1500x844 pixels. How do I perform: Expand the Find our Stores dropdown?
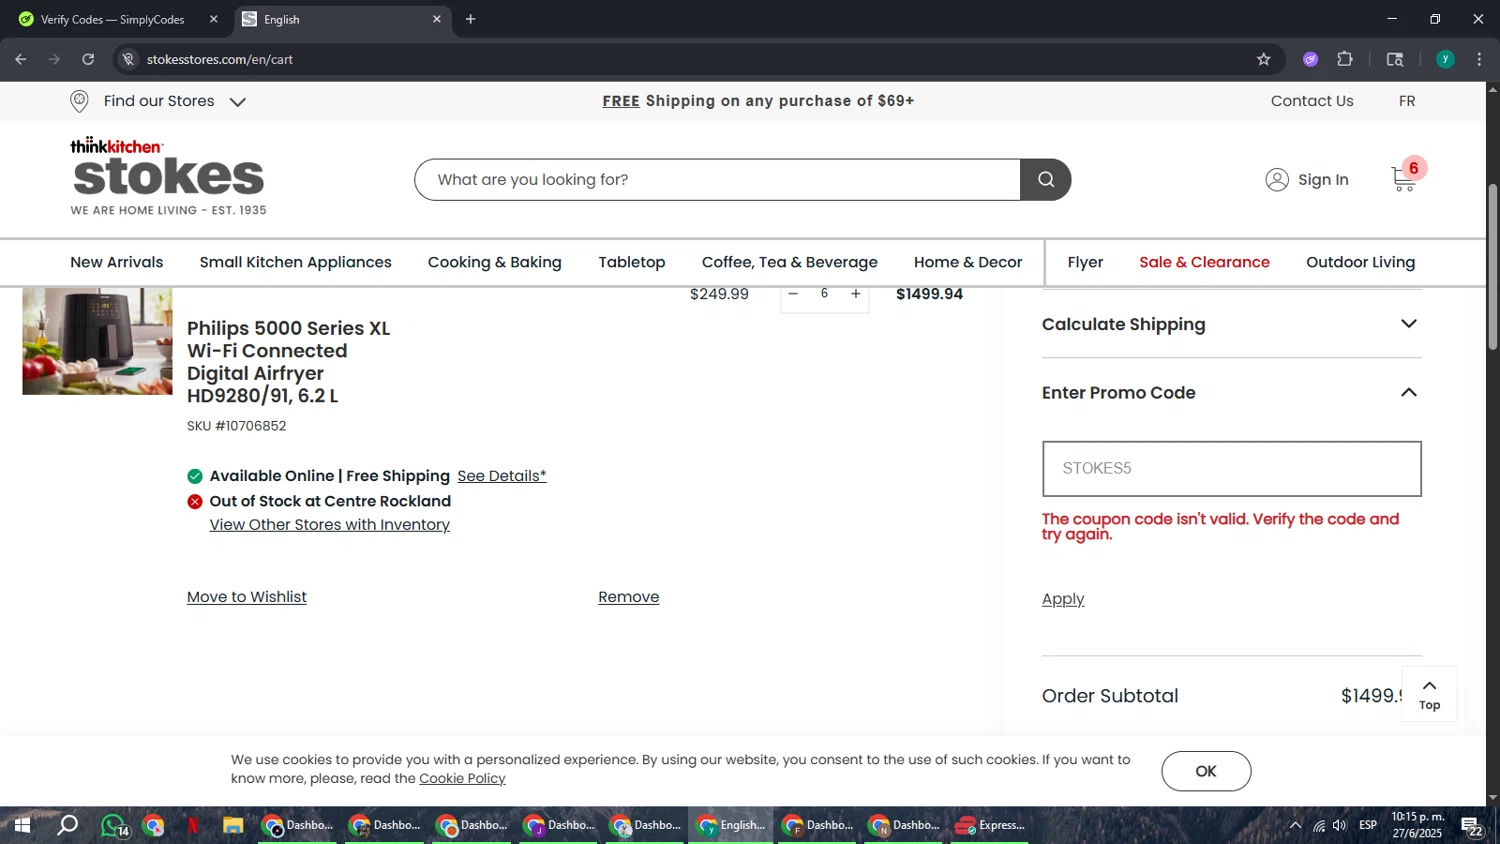(x=238, y=102)
